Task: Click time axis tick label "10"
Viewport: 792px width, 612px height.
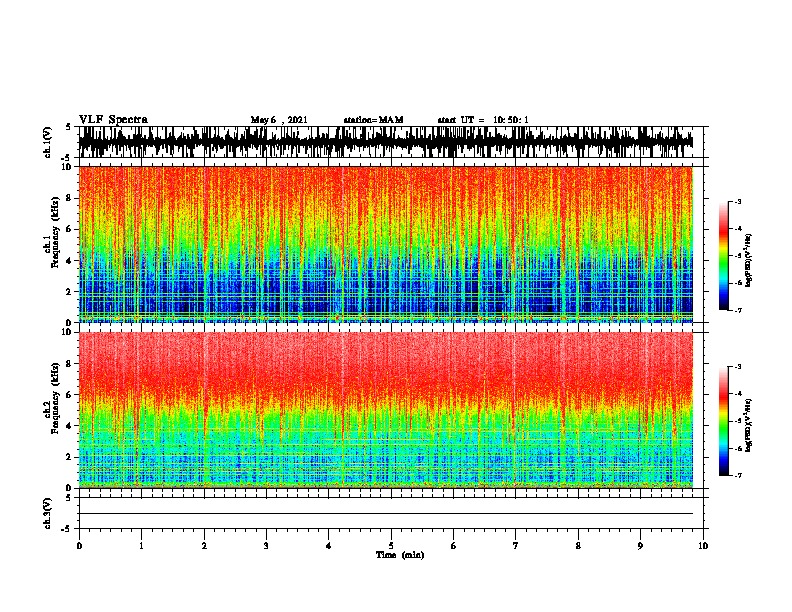Action: click(x=703, y=546)
